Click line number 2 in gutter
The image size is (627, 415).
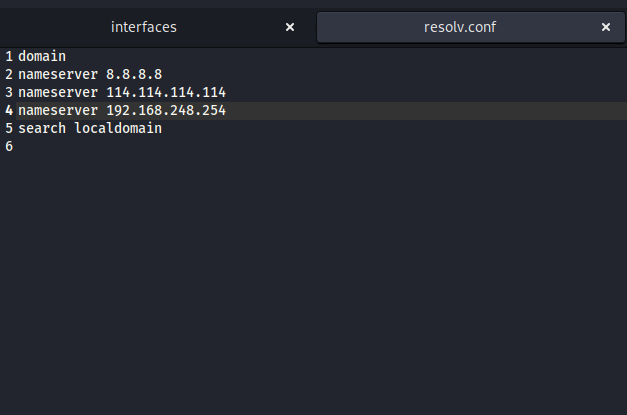coord(9,74)
